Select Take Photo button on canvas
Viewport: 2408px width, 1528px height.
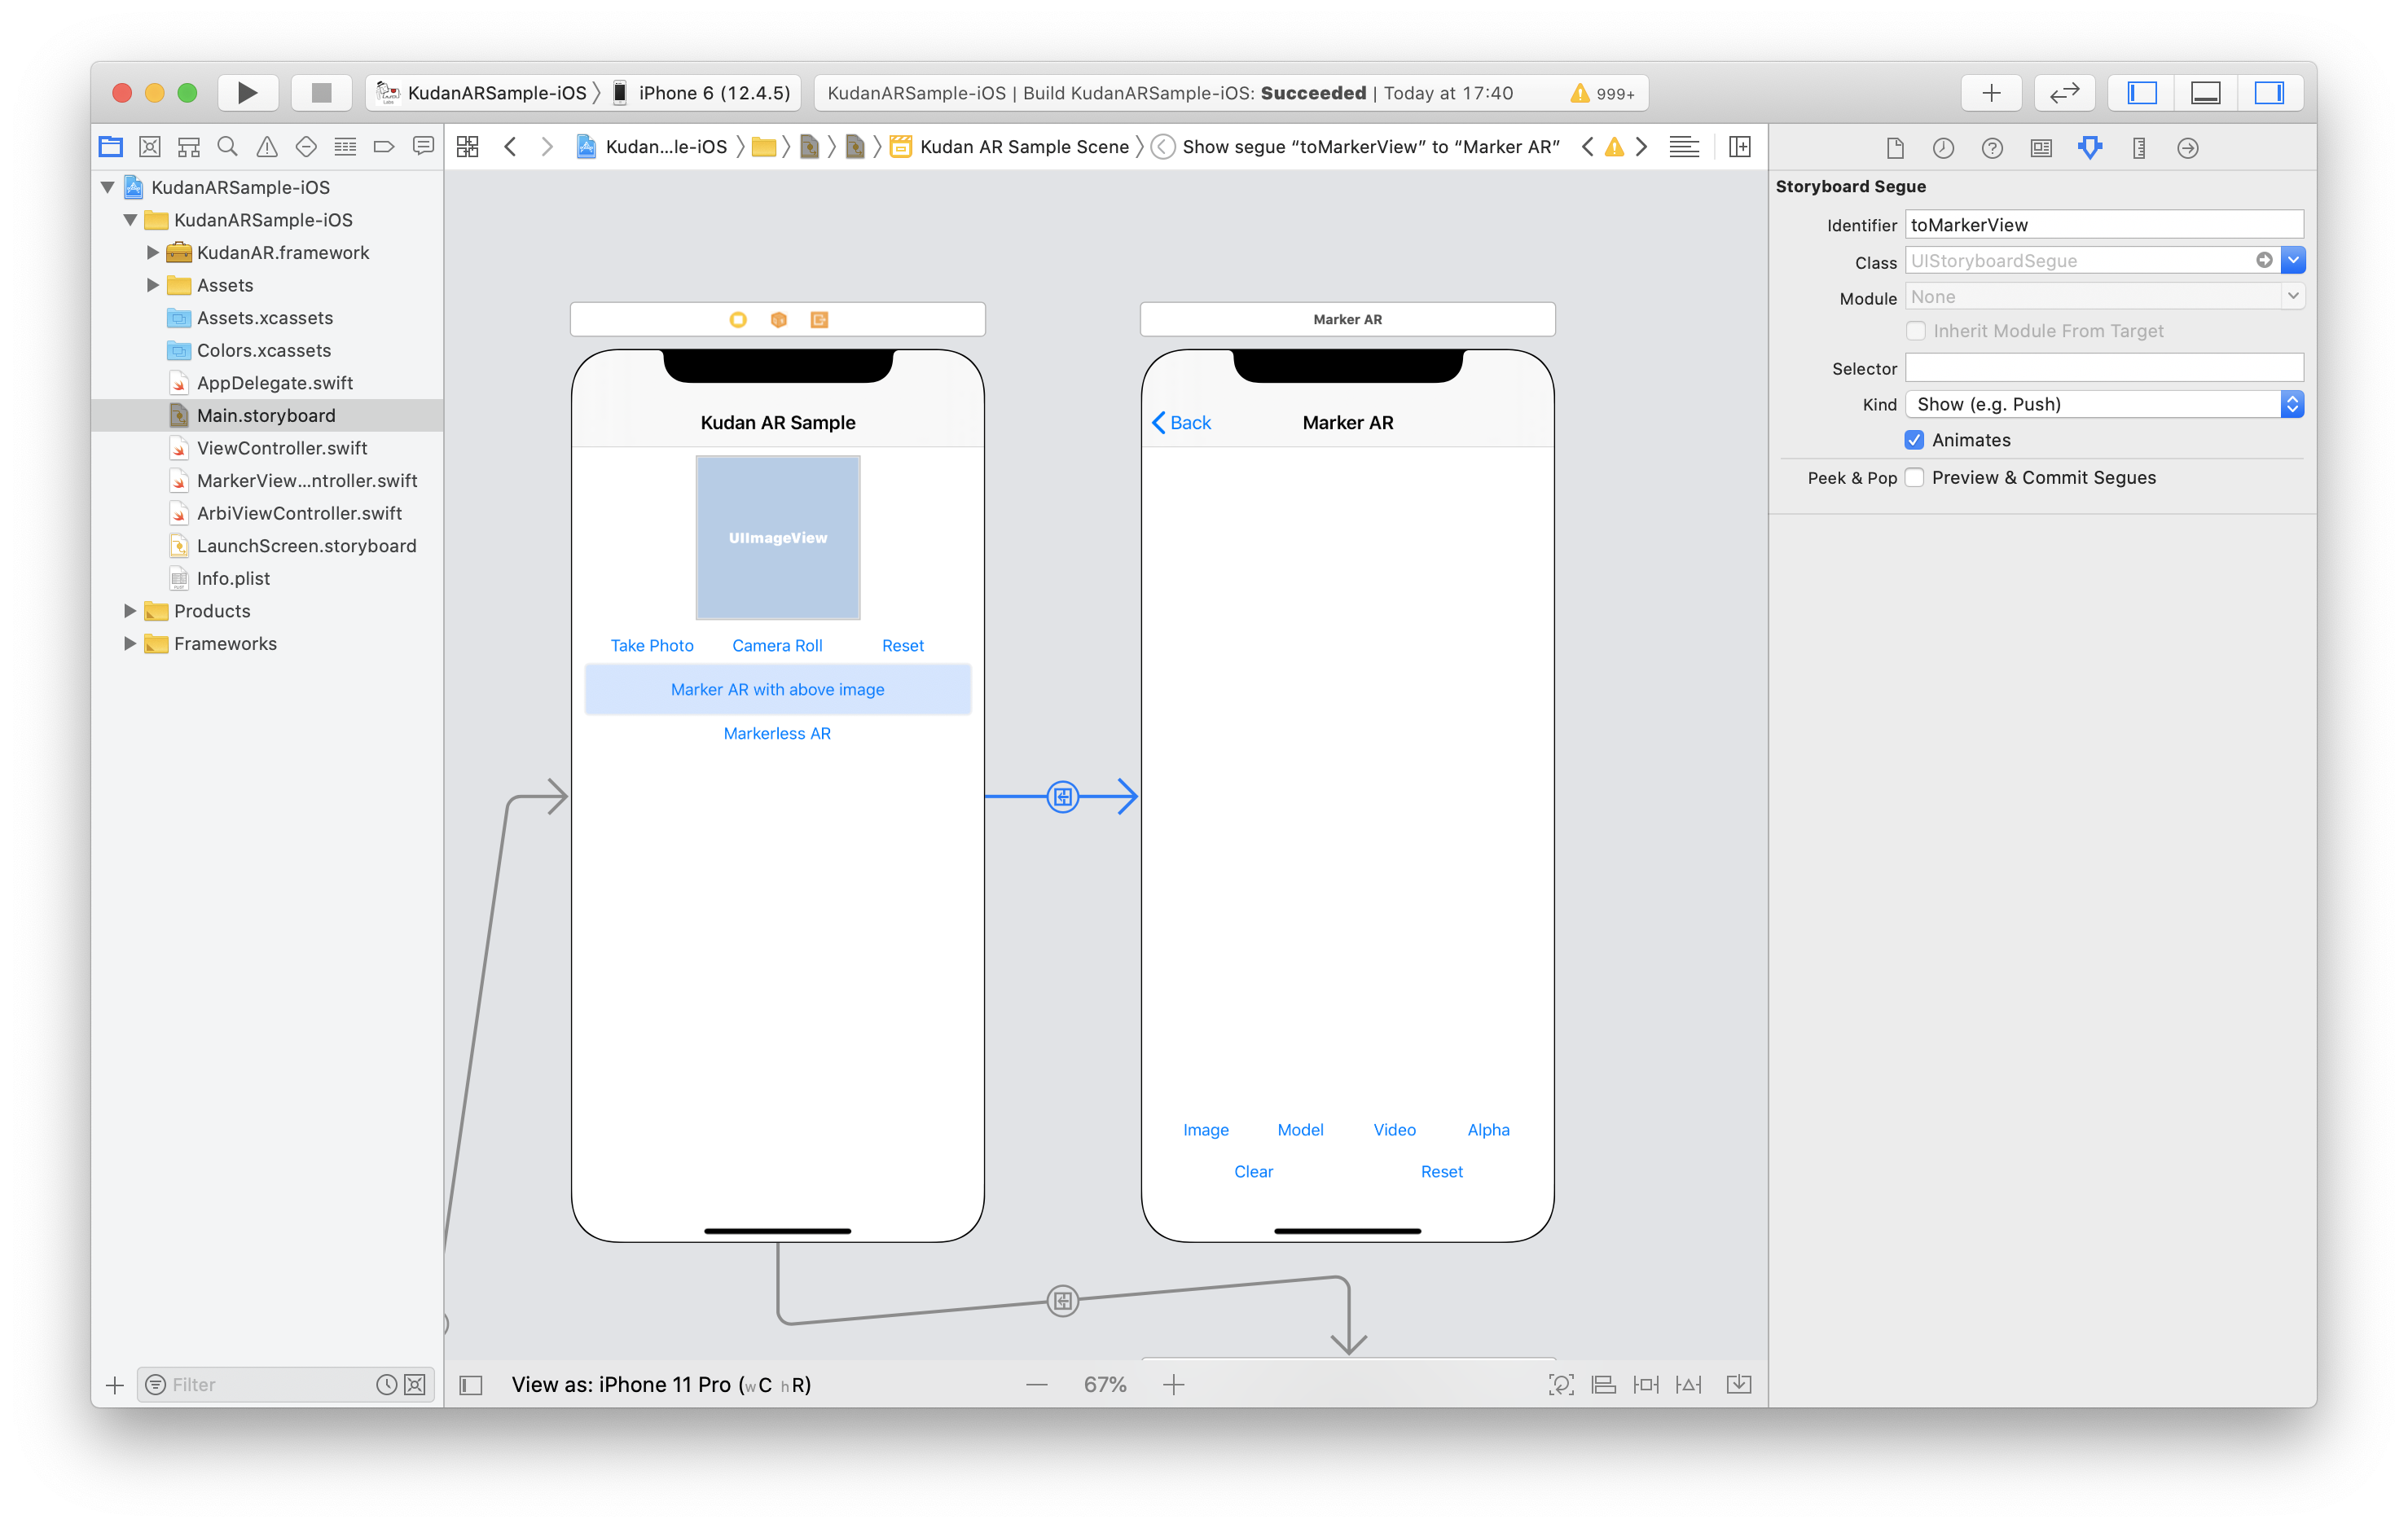click(x=652, y=646)
